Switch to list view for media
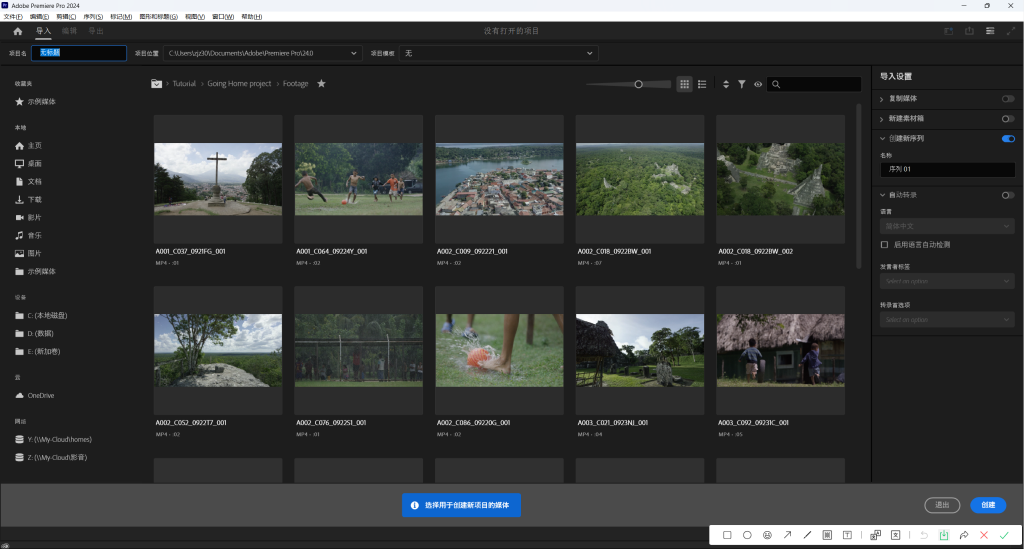Viewport: 1024px width, 549px height. [702, 85]
